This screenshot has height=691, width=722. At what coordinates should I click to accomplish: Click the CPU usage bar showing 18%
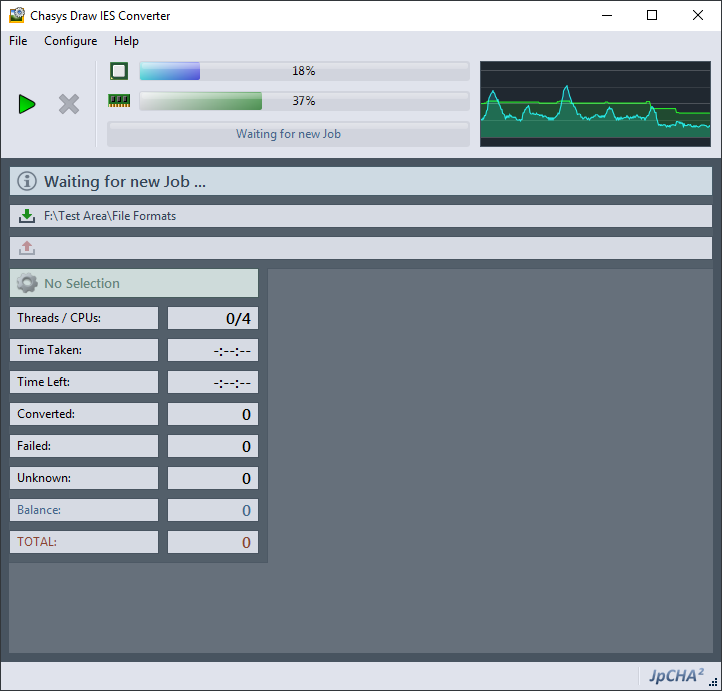pyautogui.click(x=304, y=71)
